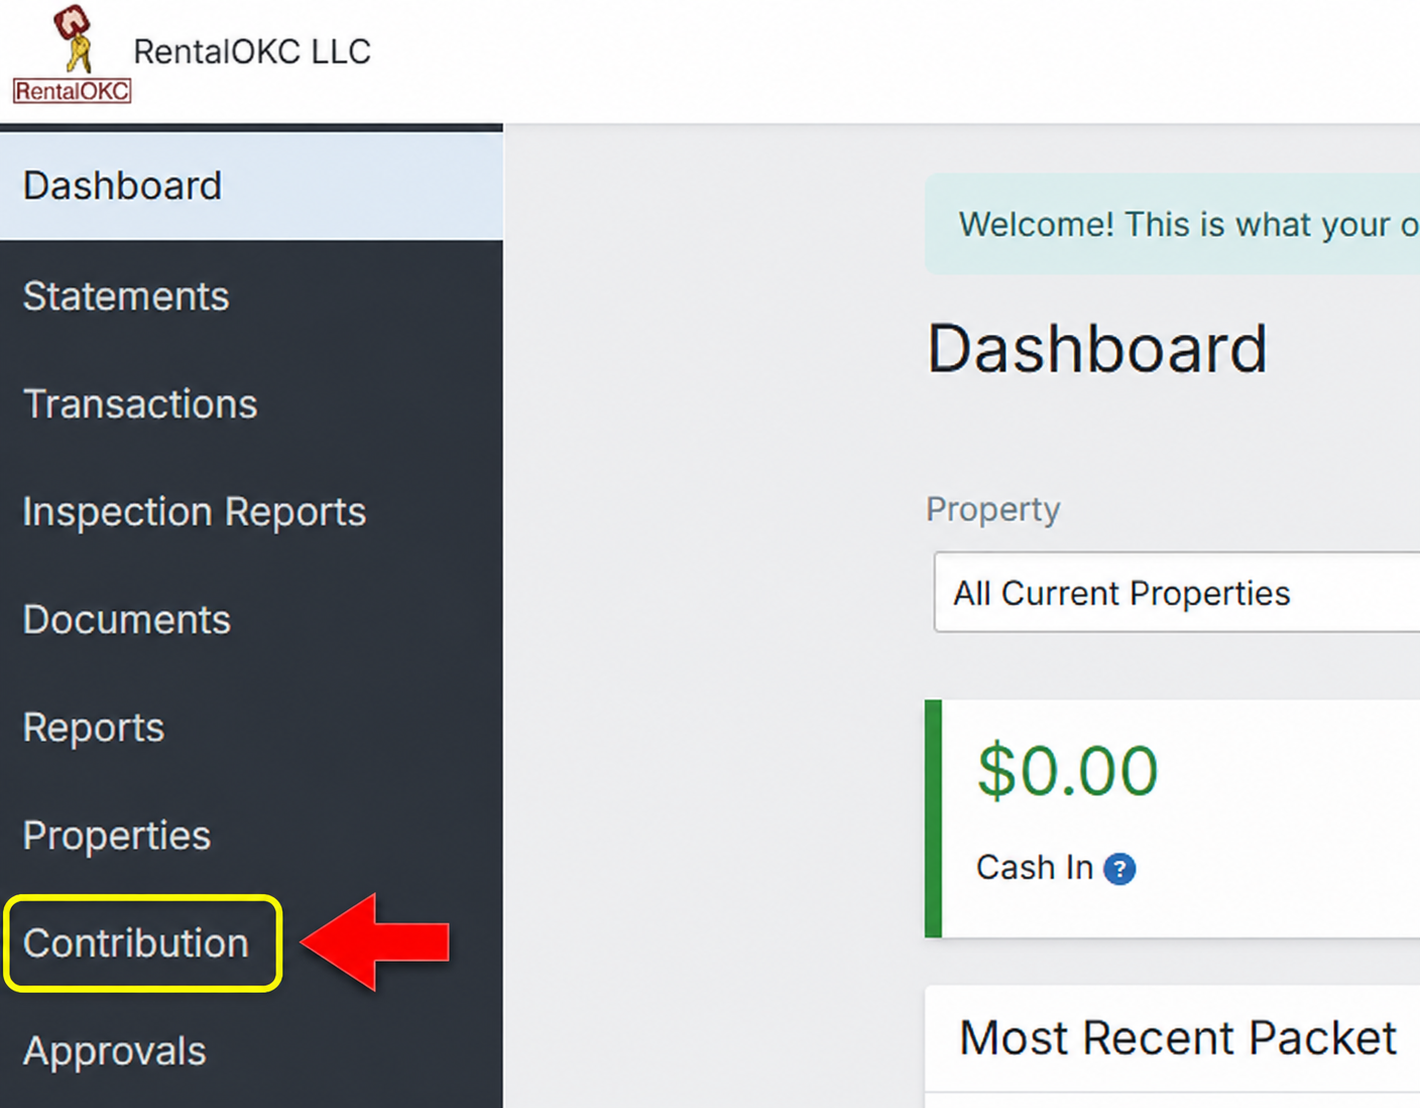Click the Welcome notification banner
Viewport: 1420px width, 1108px height.
pos(1172,224)
